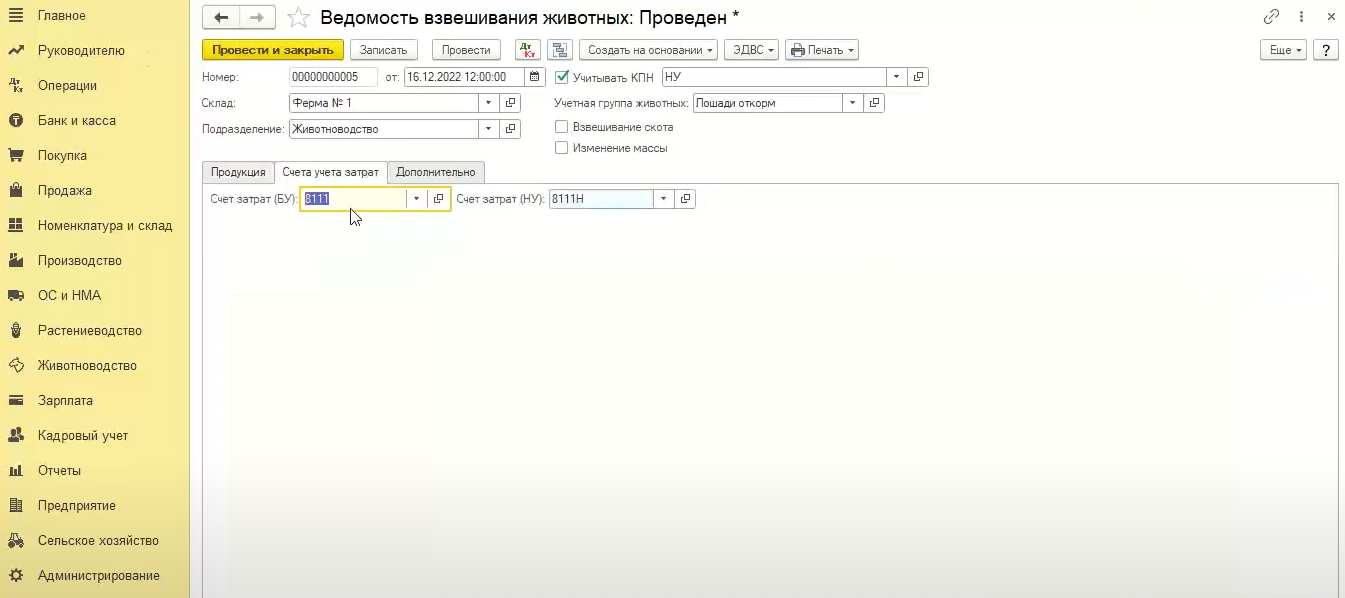
Task: Click the back navigation arrow
Action: point(221,17)
